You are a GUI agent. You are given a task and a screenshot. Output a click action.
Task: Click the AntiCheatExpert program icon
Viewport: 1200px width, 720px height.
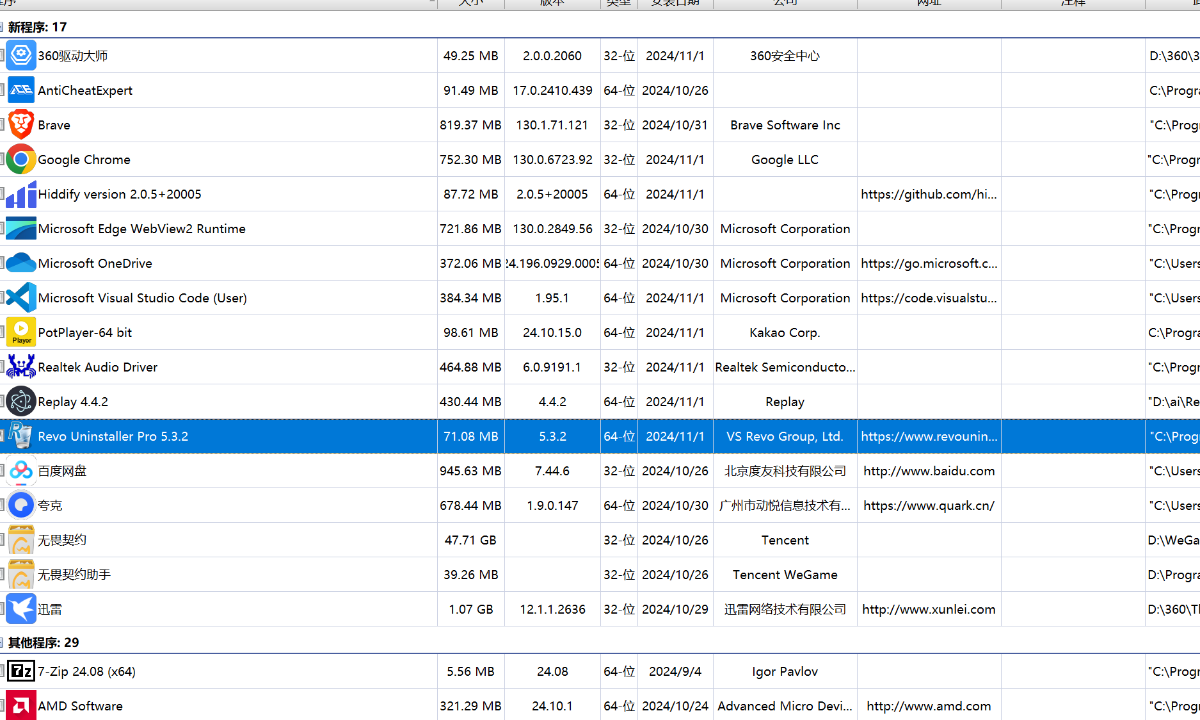(21, 90)
